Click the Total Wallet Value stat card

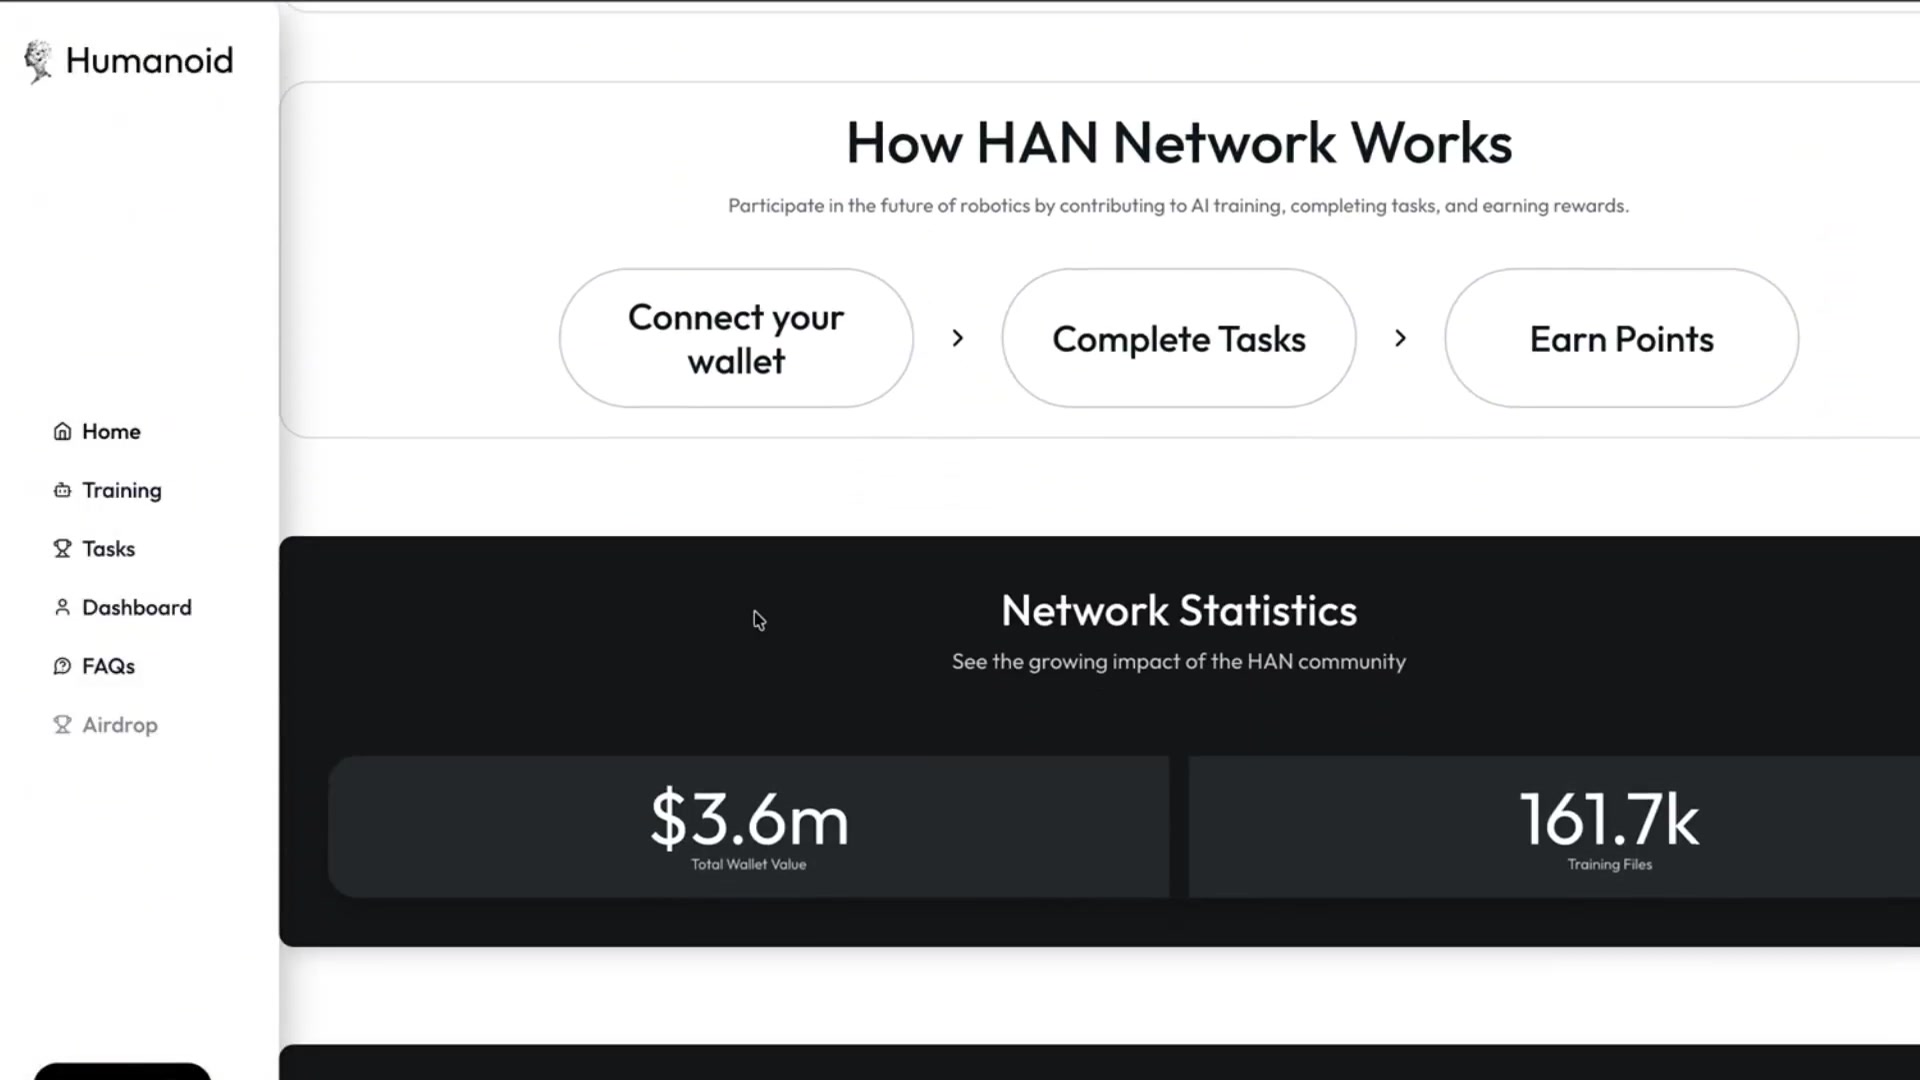coord(748,827)
